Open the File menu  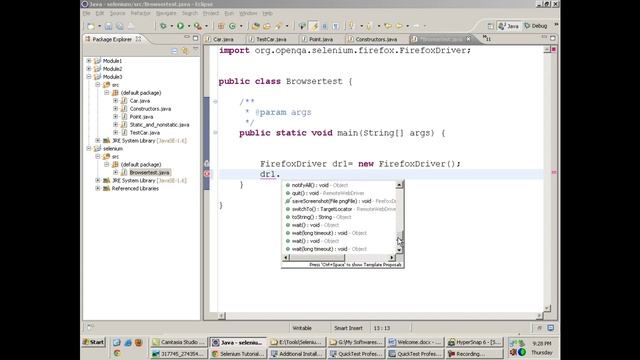[x=87, y=13]
